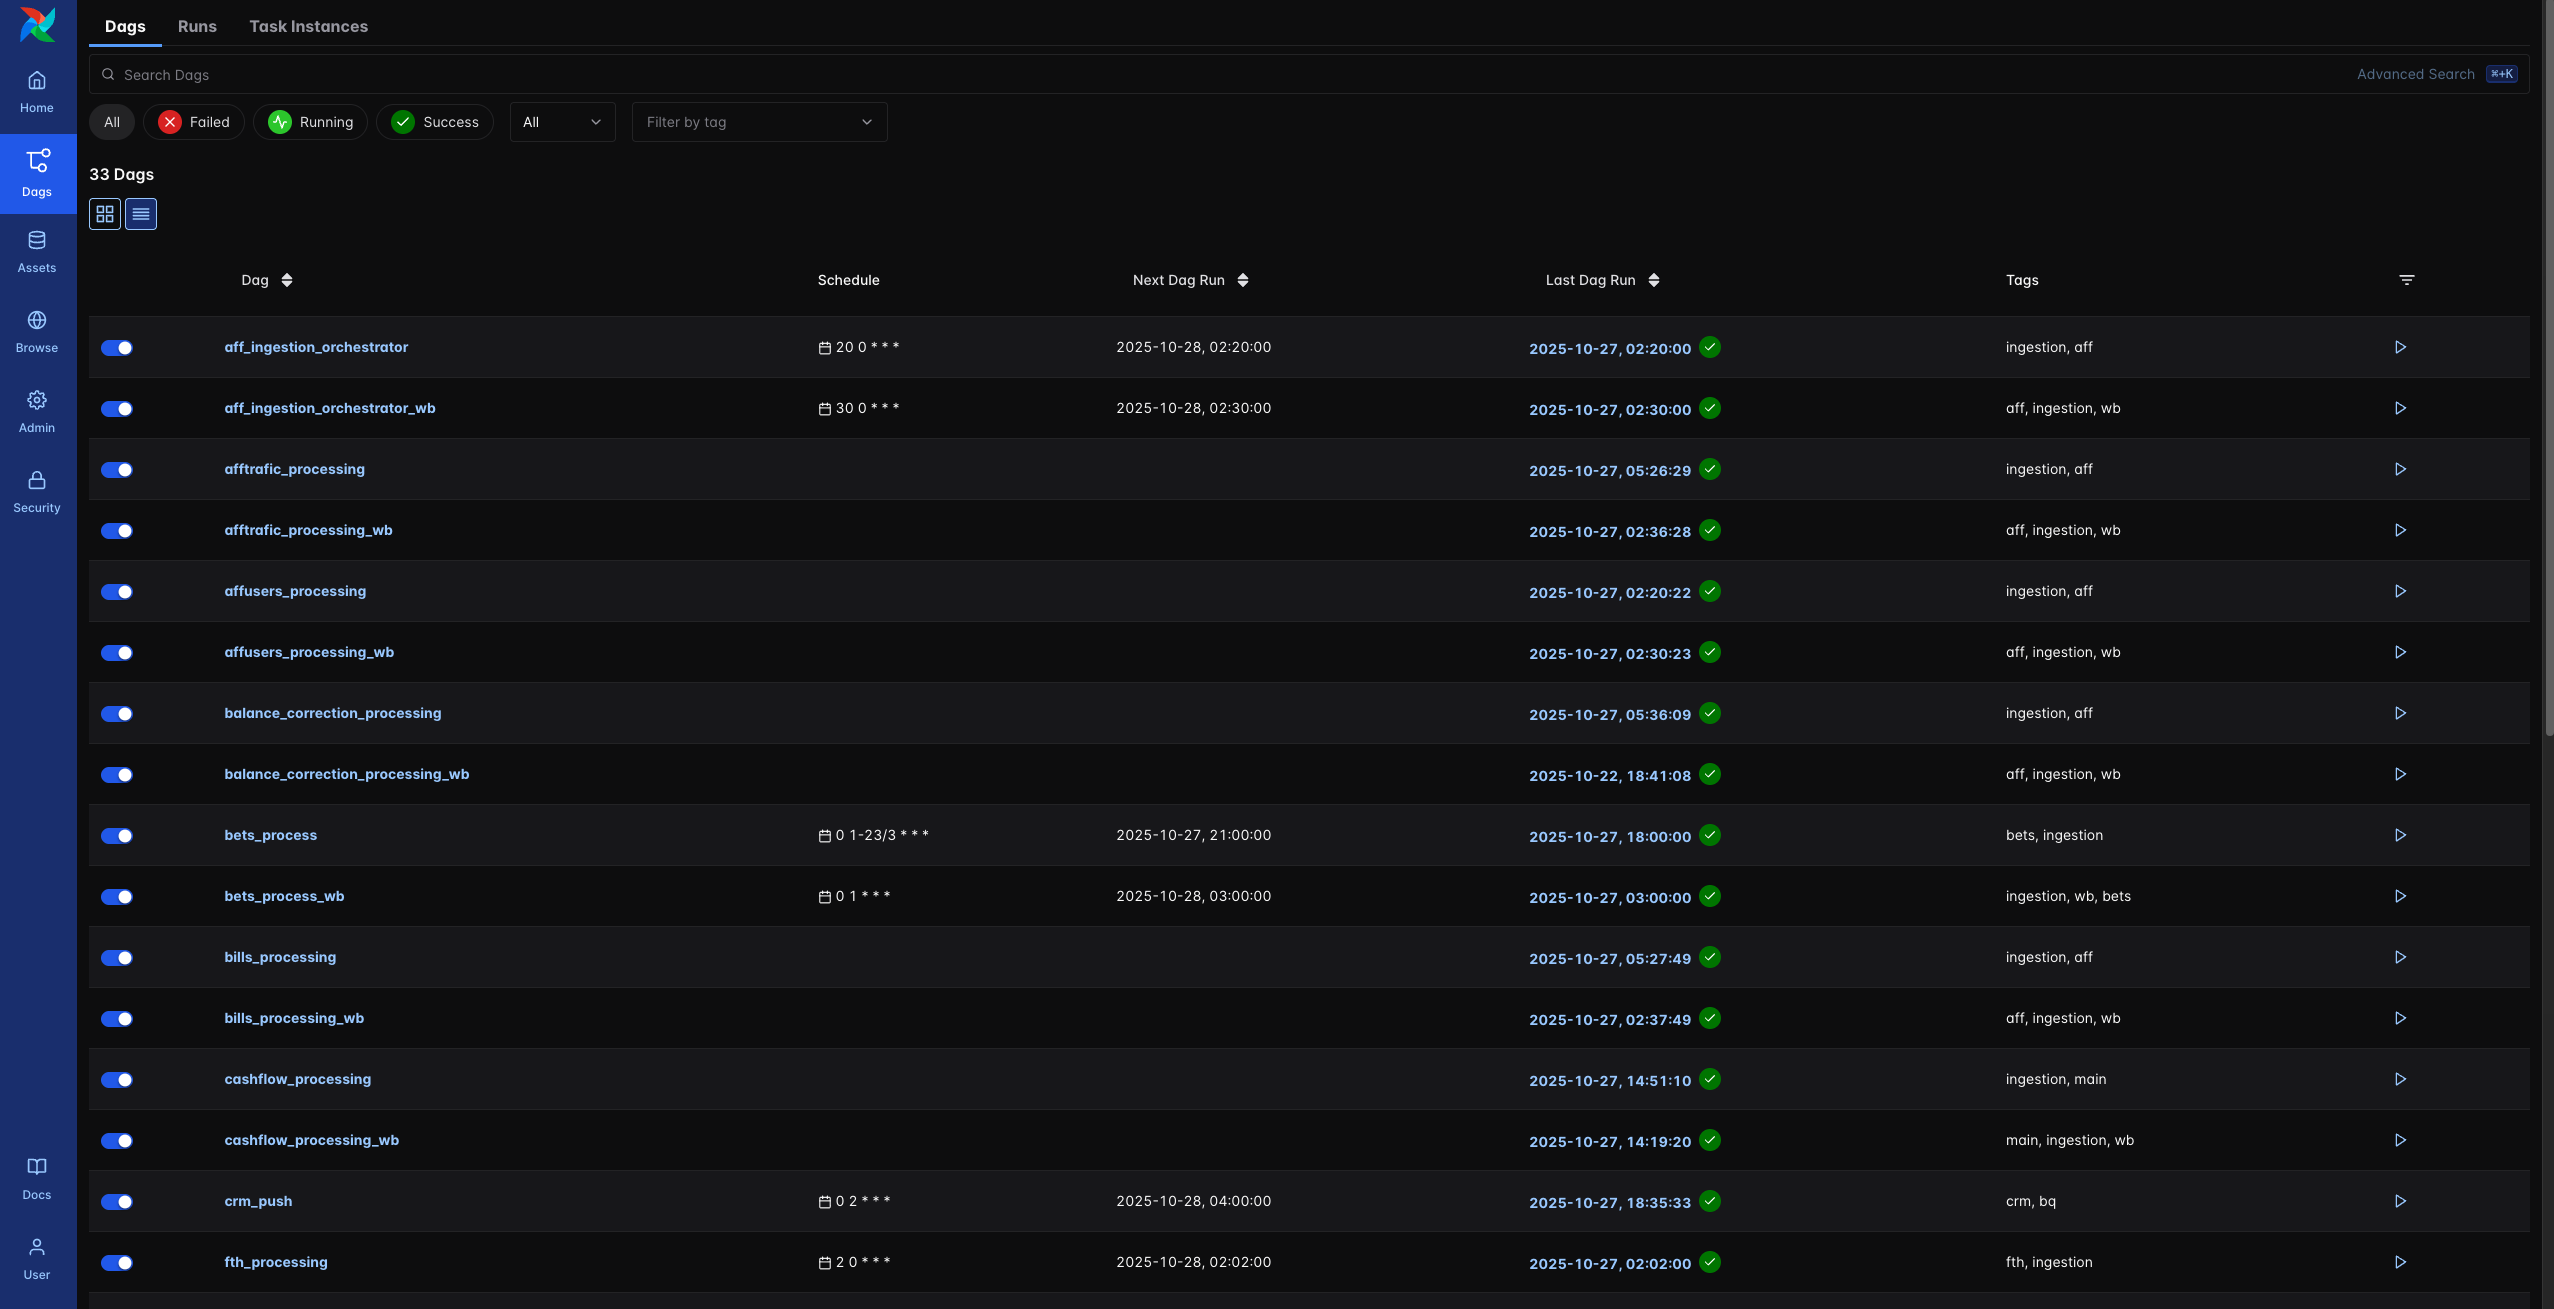Open last run 2025-10-22, 18:41:08
Image resolution: width=2554 pixels, height=1309 pixels.
tap(1610, 776)
